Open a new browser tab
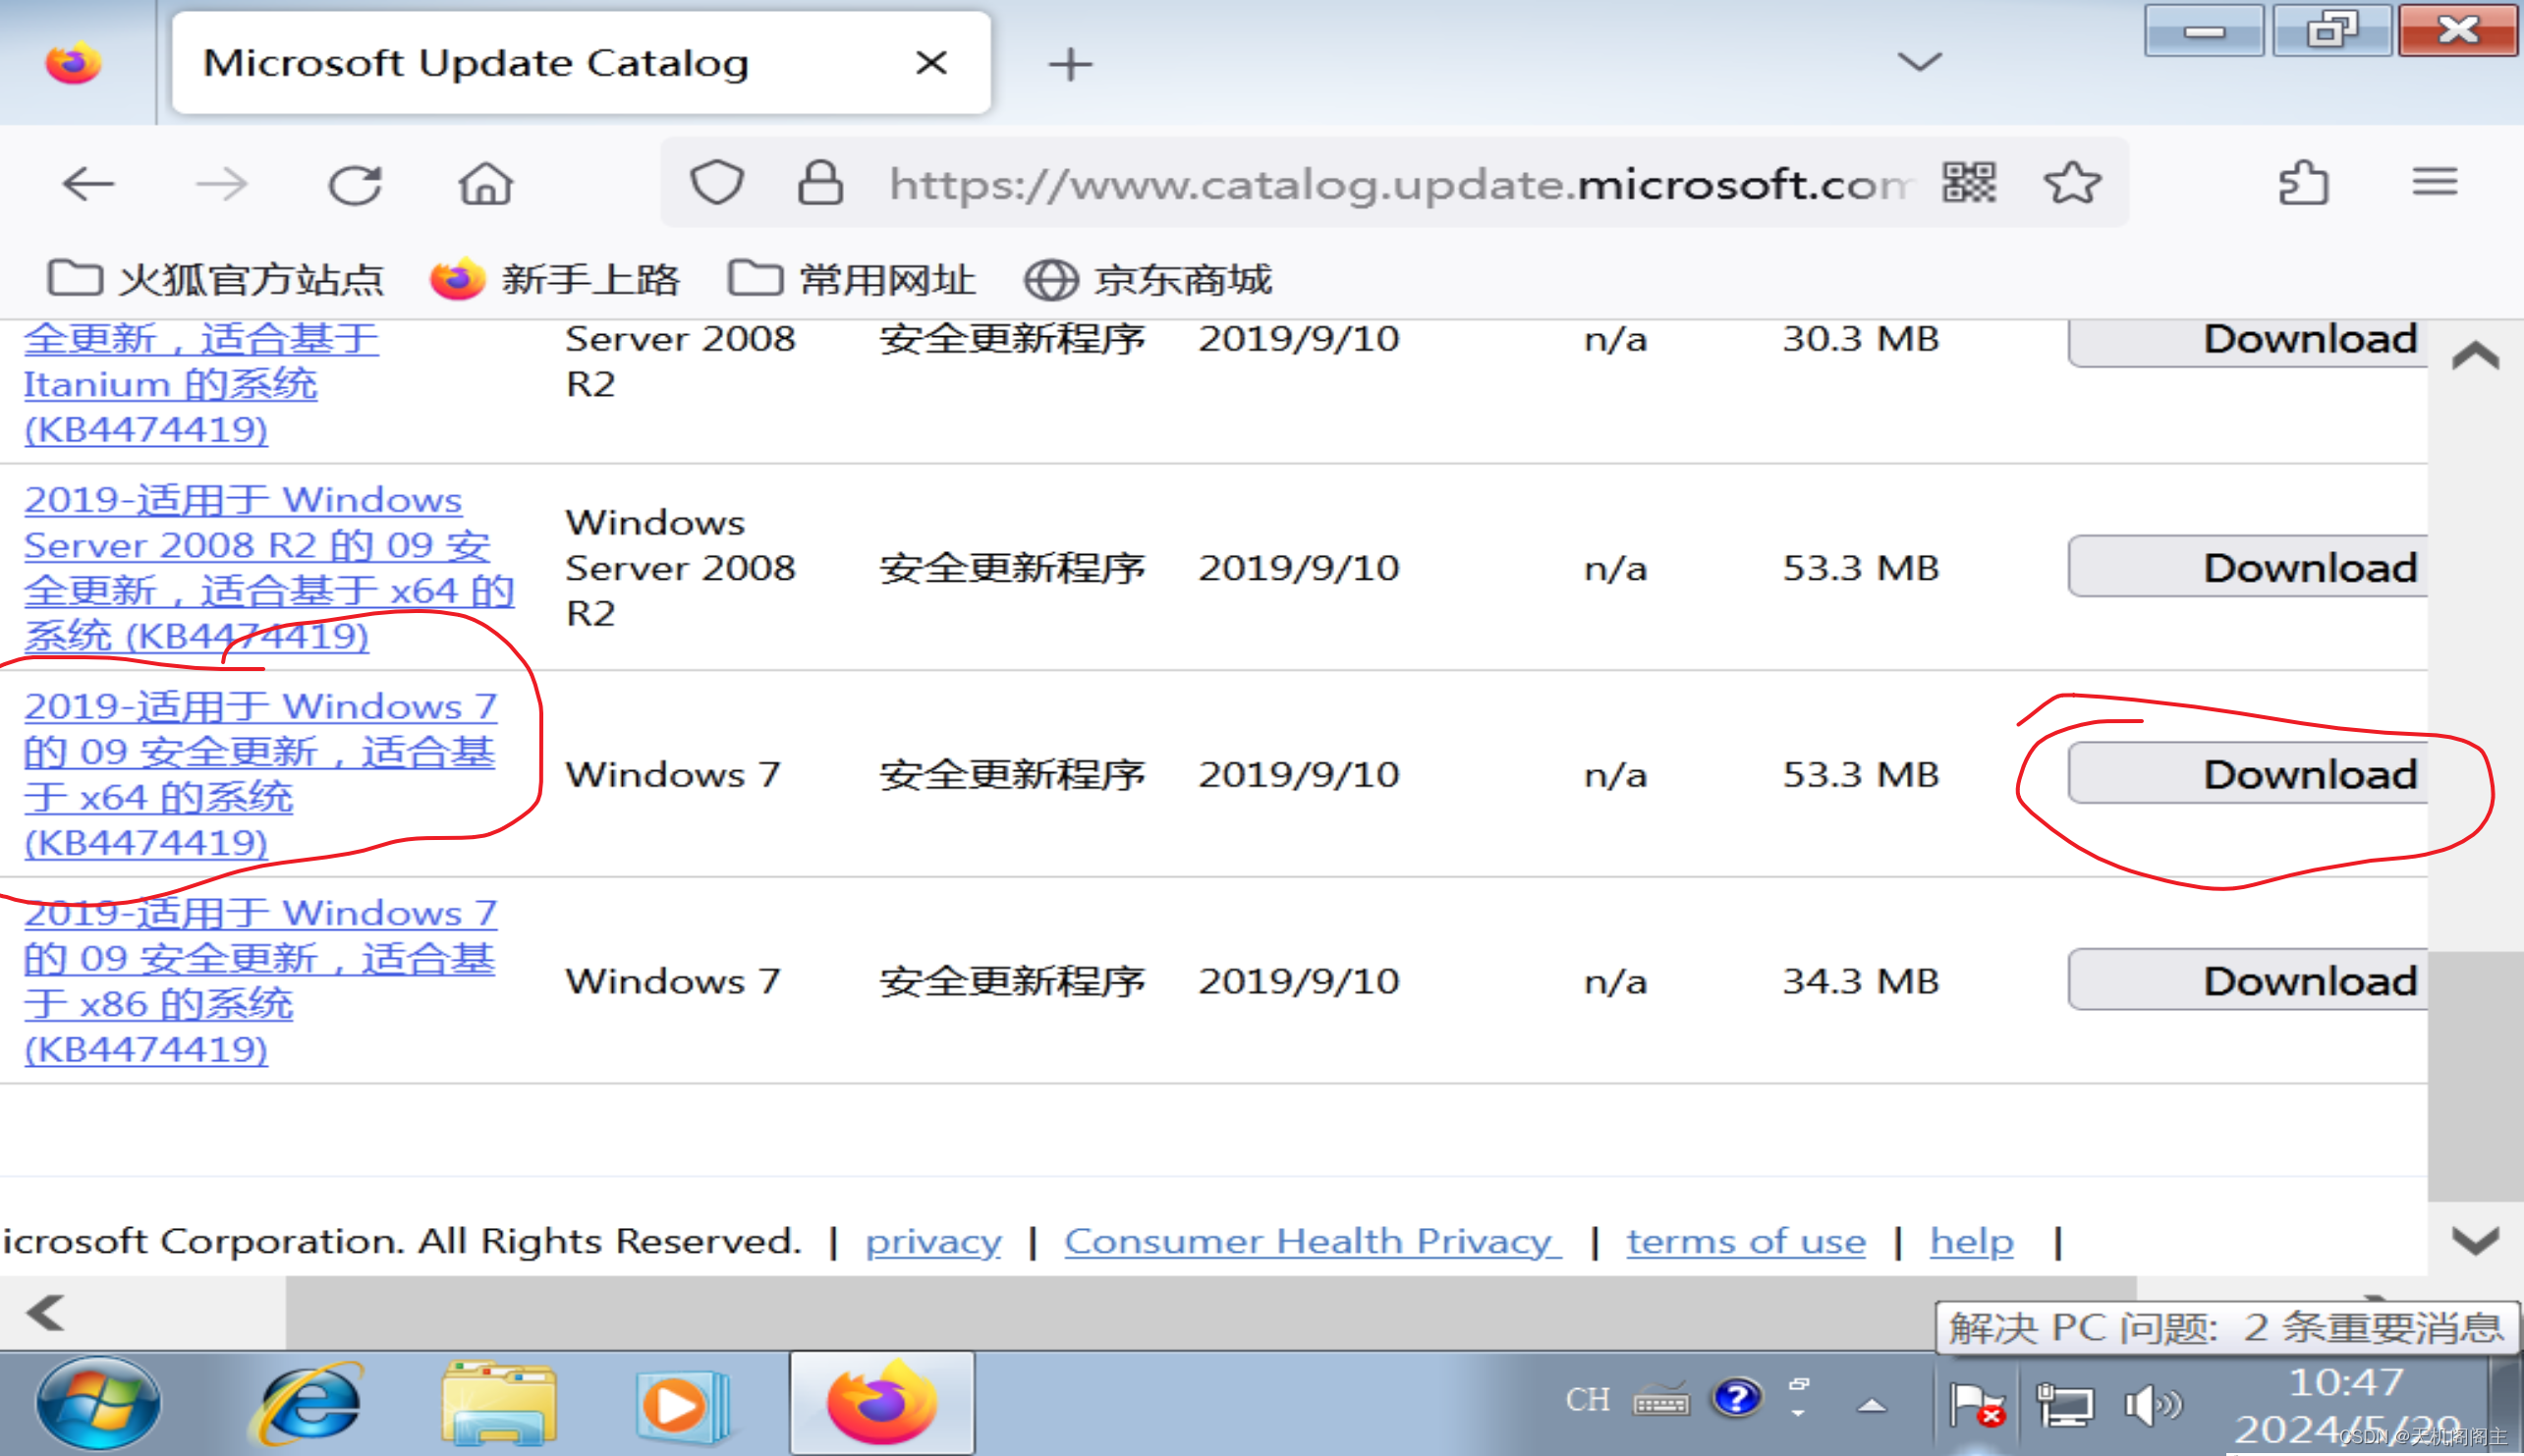 tap(1070, 64)
